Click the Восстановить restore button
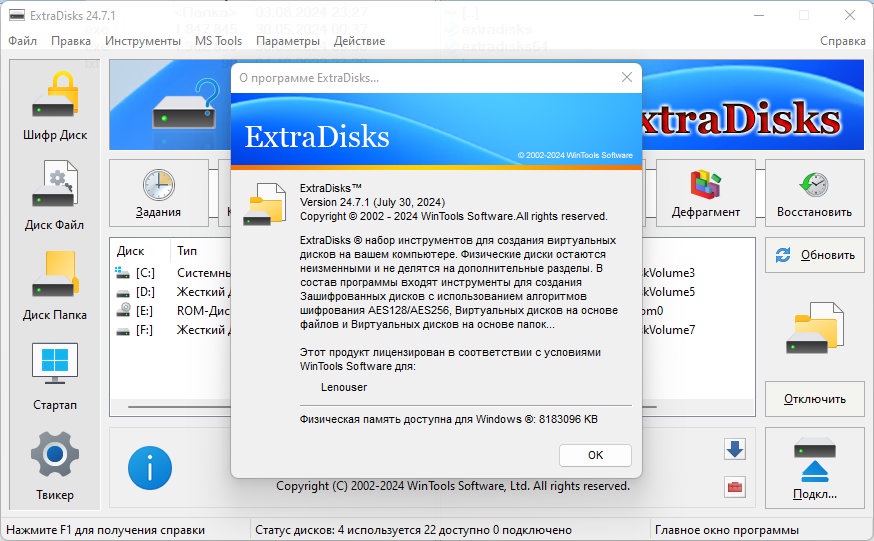 [814, 193]
